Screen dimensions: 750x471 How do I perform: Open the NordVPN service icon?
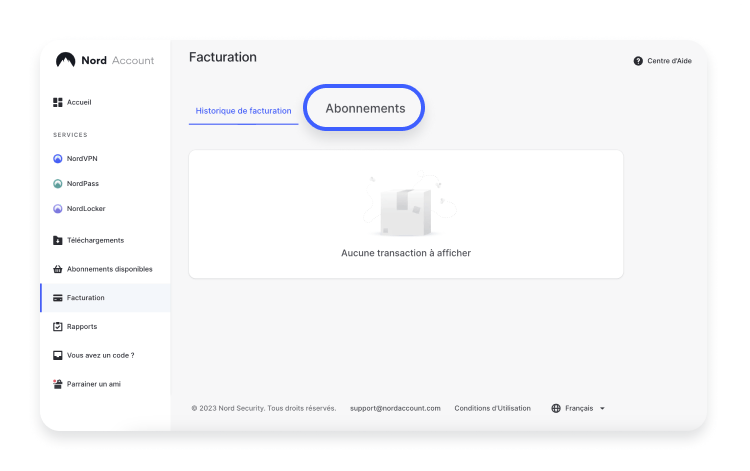58,159
